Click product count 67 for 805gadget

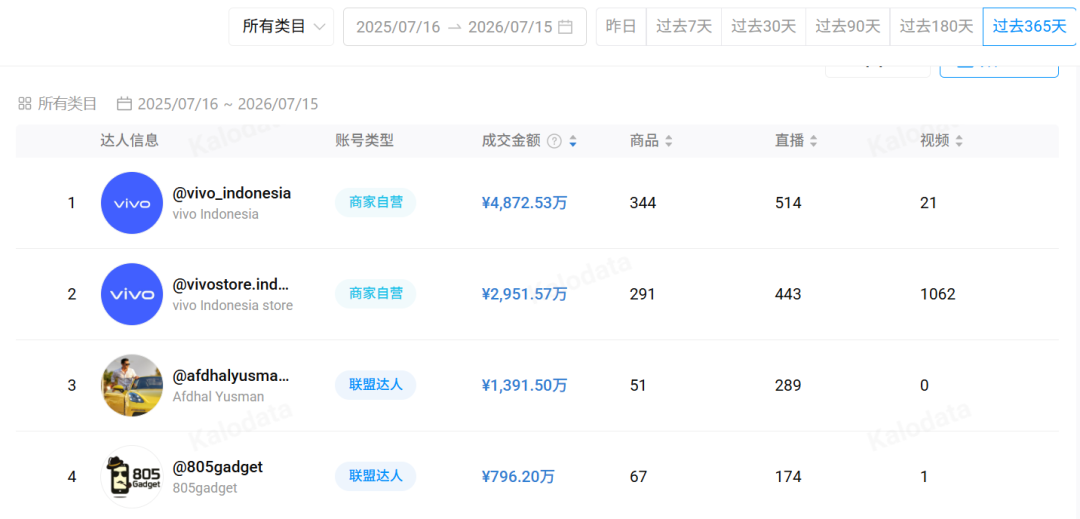638,477
